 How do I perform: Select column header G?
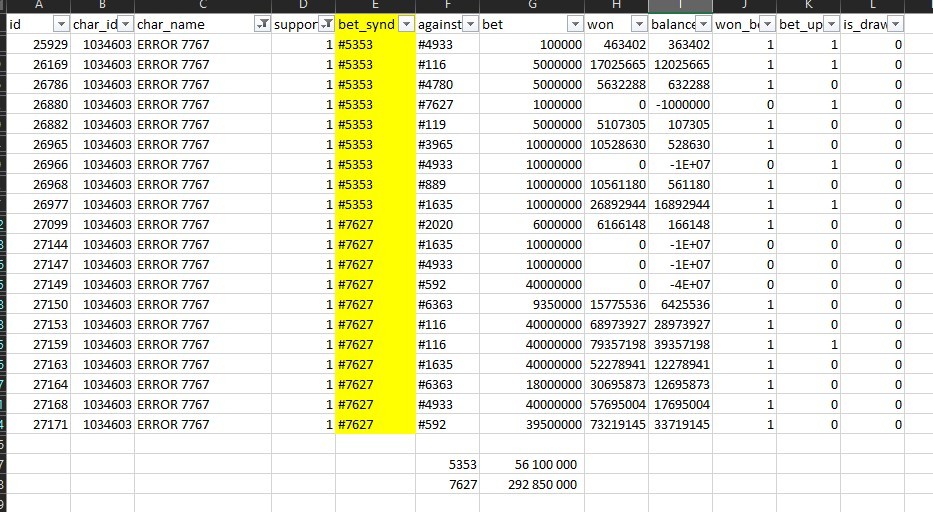(x=532, y=5)
